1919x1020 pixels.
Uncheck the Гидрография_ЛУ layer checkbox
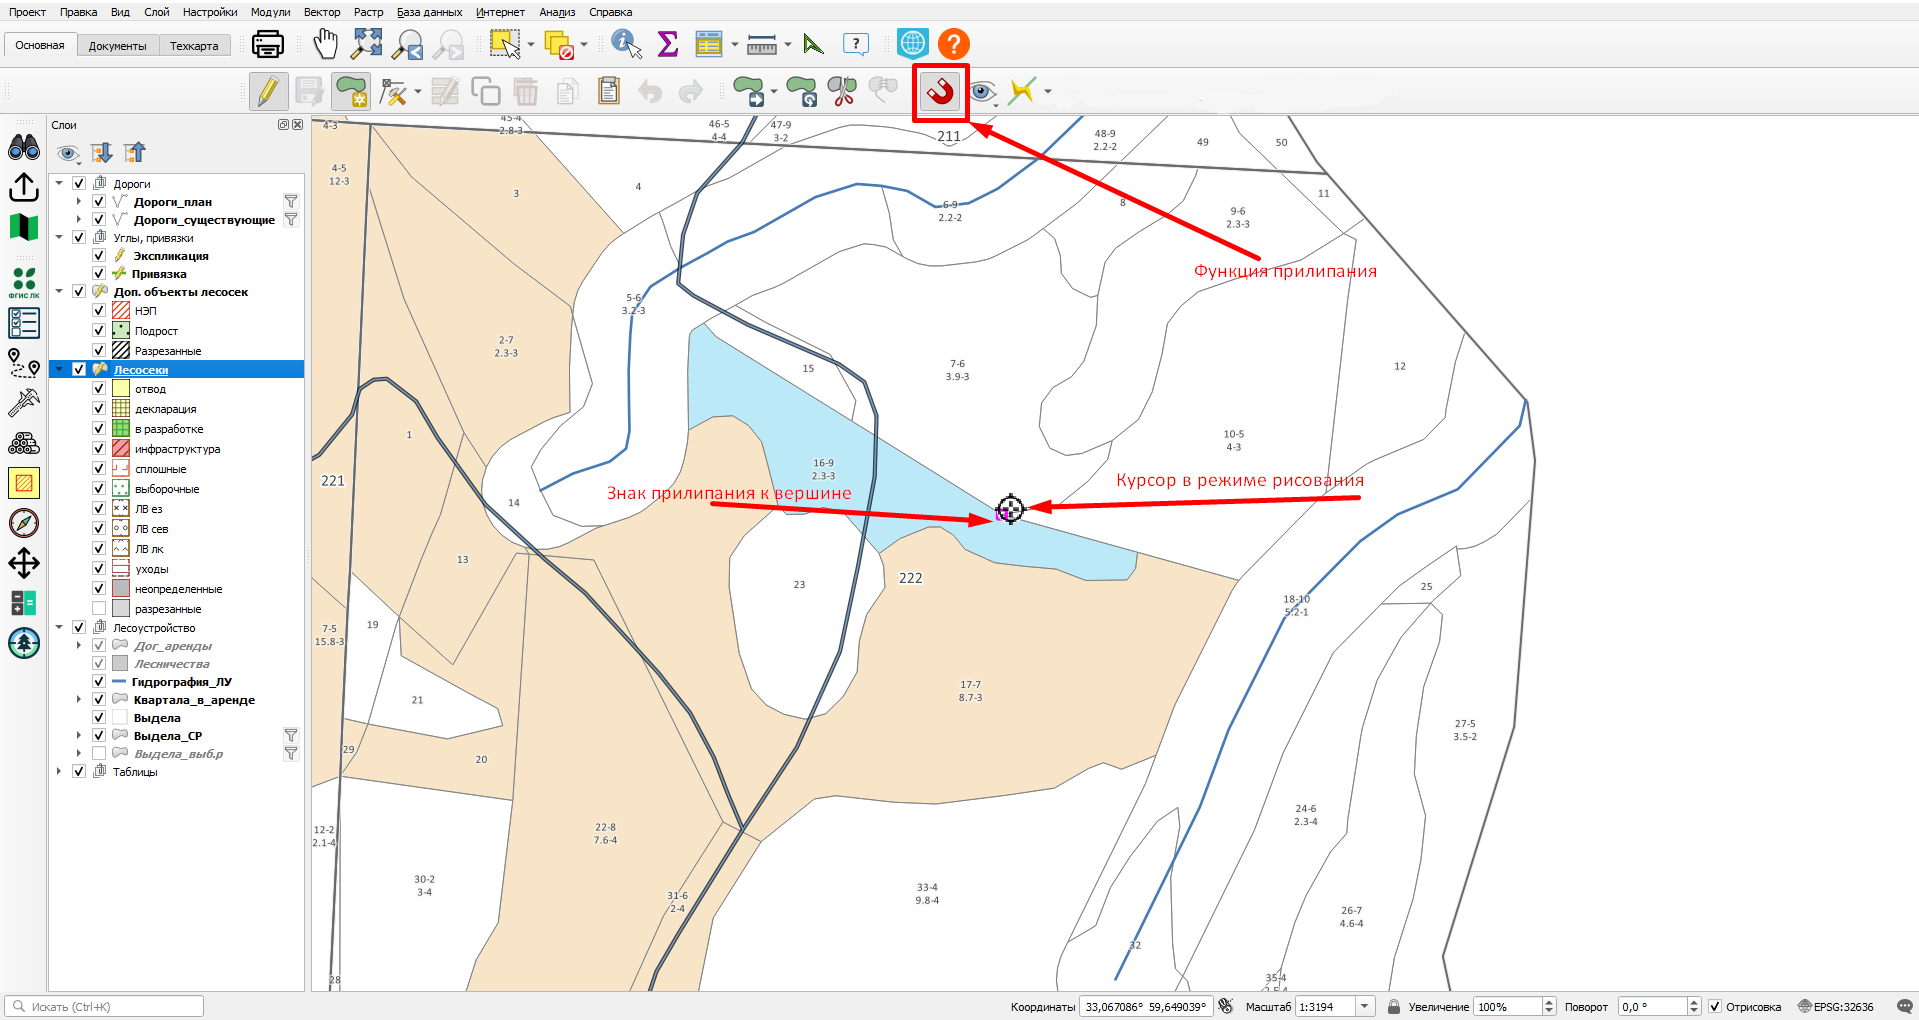(99, 682)
